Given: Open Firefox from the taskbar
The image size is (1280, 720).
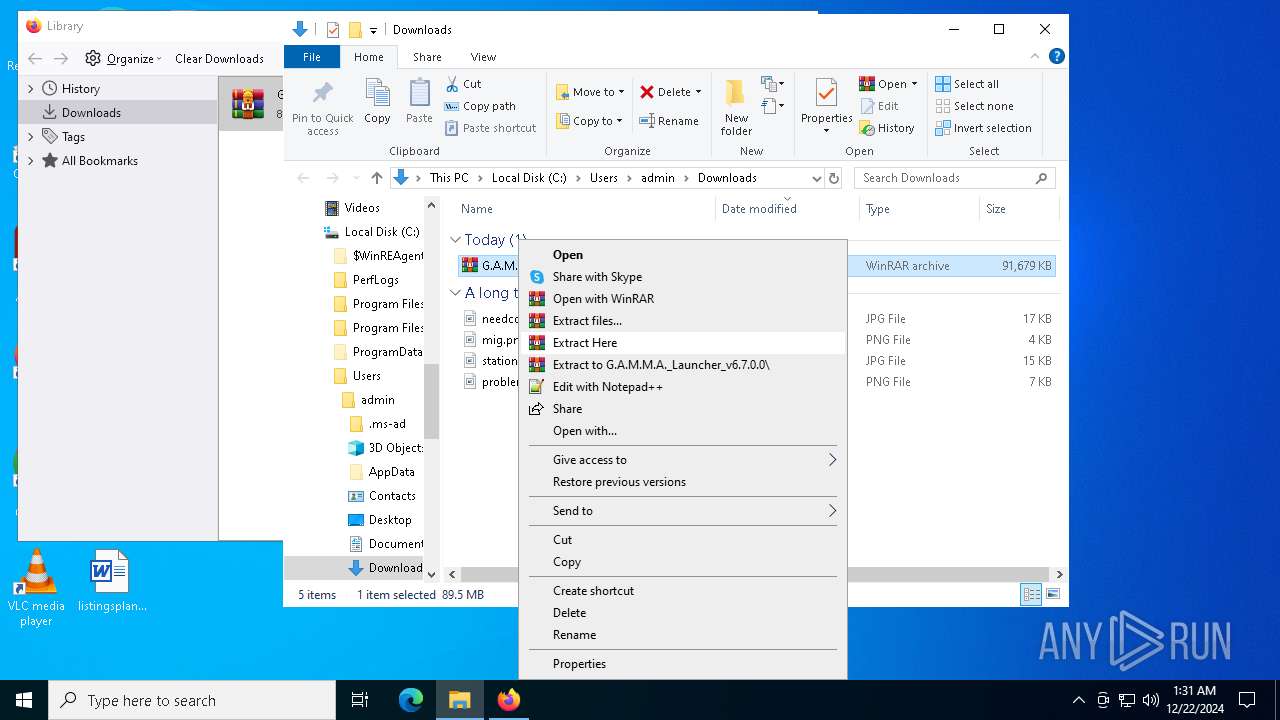Looking at the screenshot, I should (509, 700).
